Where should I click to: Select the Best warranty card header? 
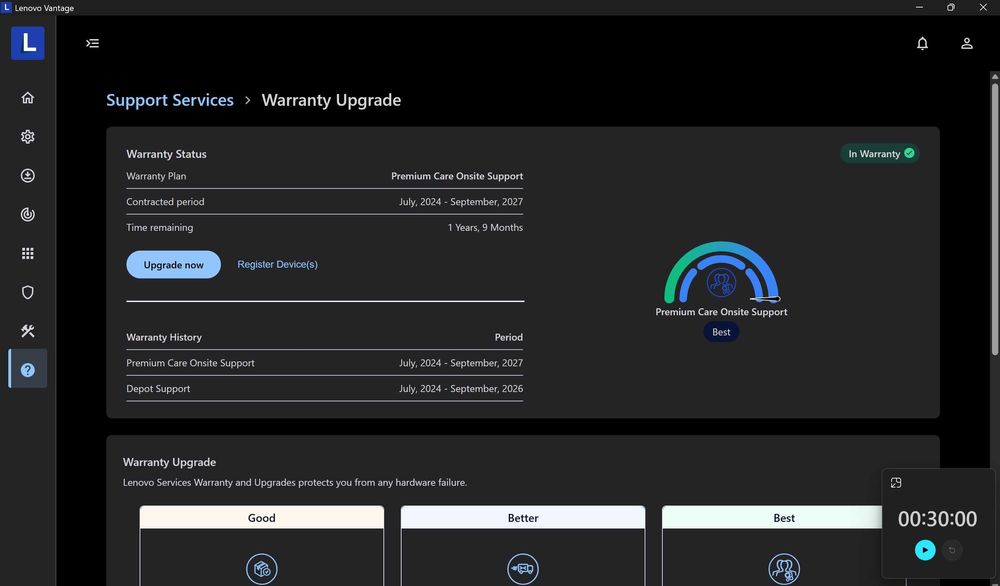784,518
